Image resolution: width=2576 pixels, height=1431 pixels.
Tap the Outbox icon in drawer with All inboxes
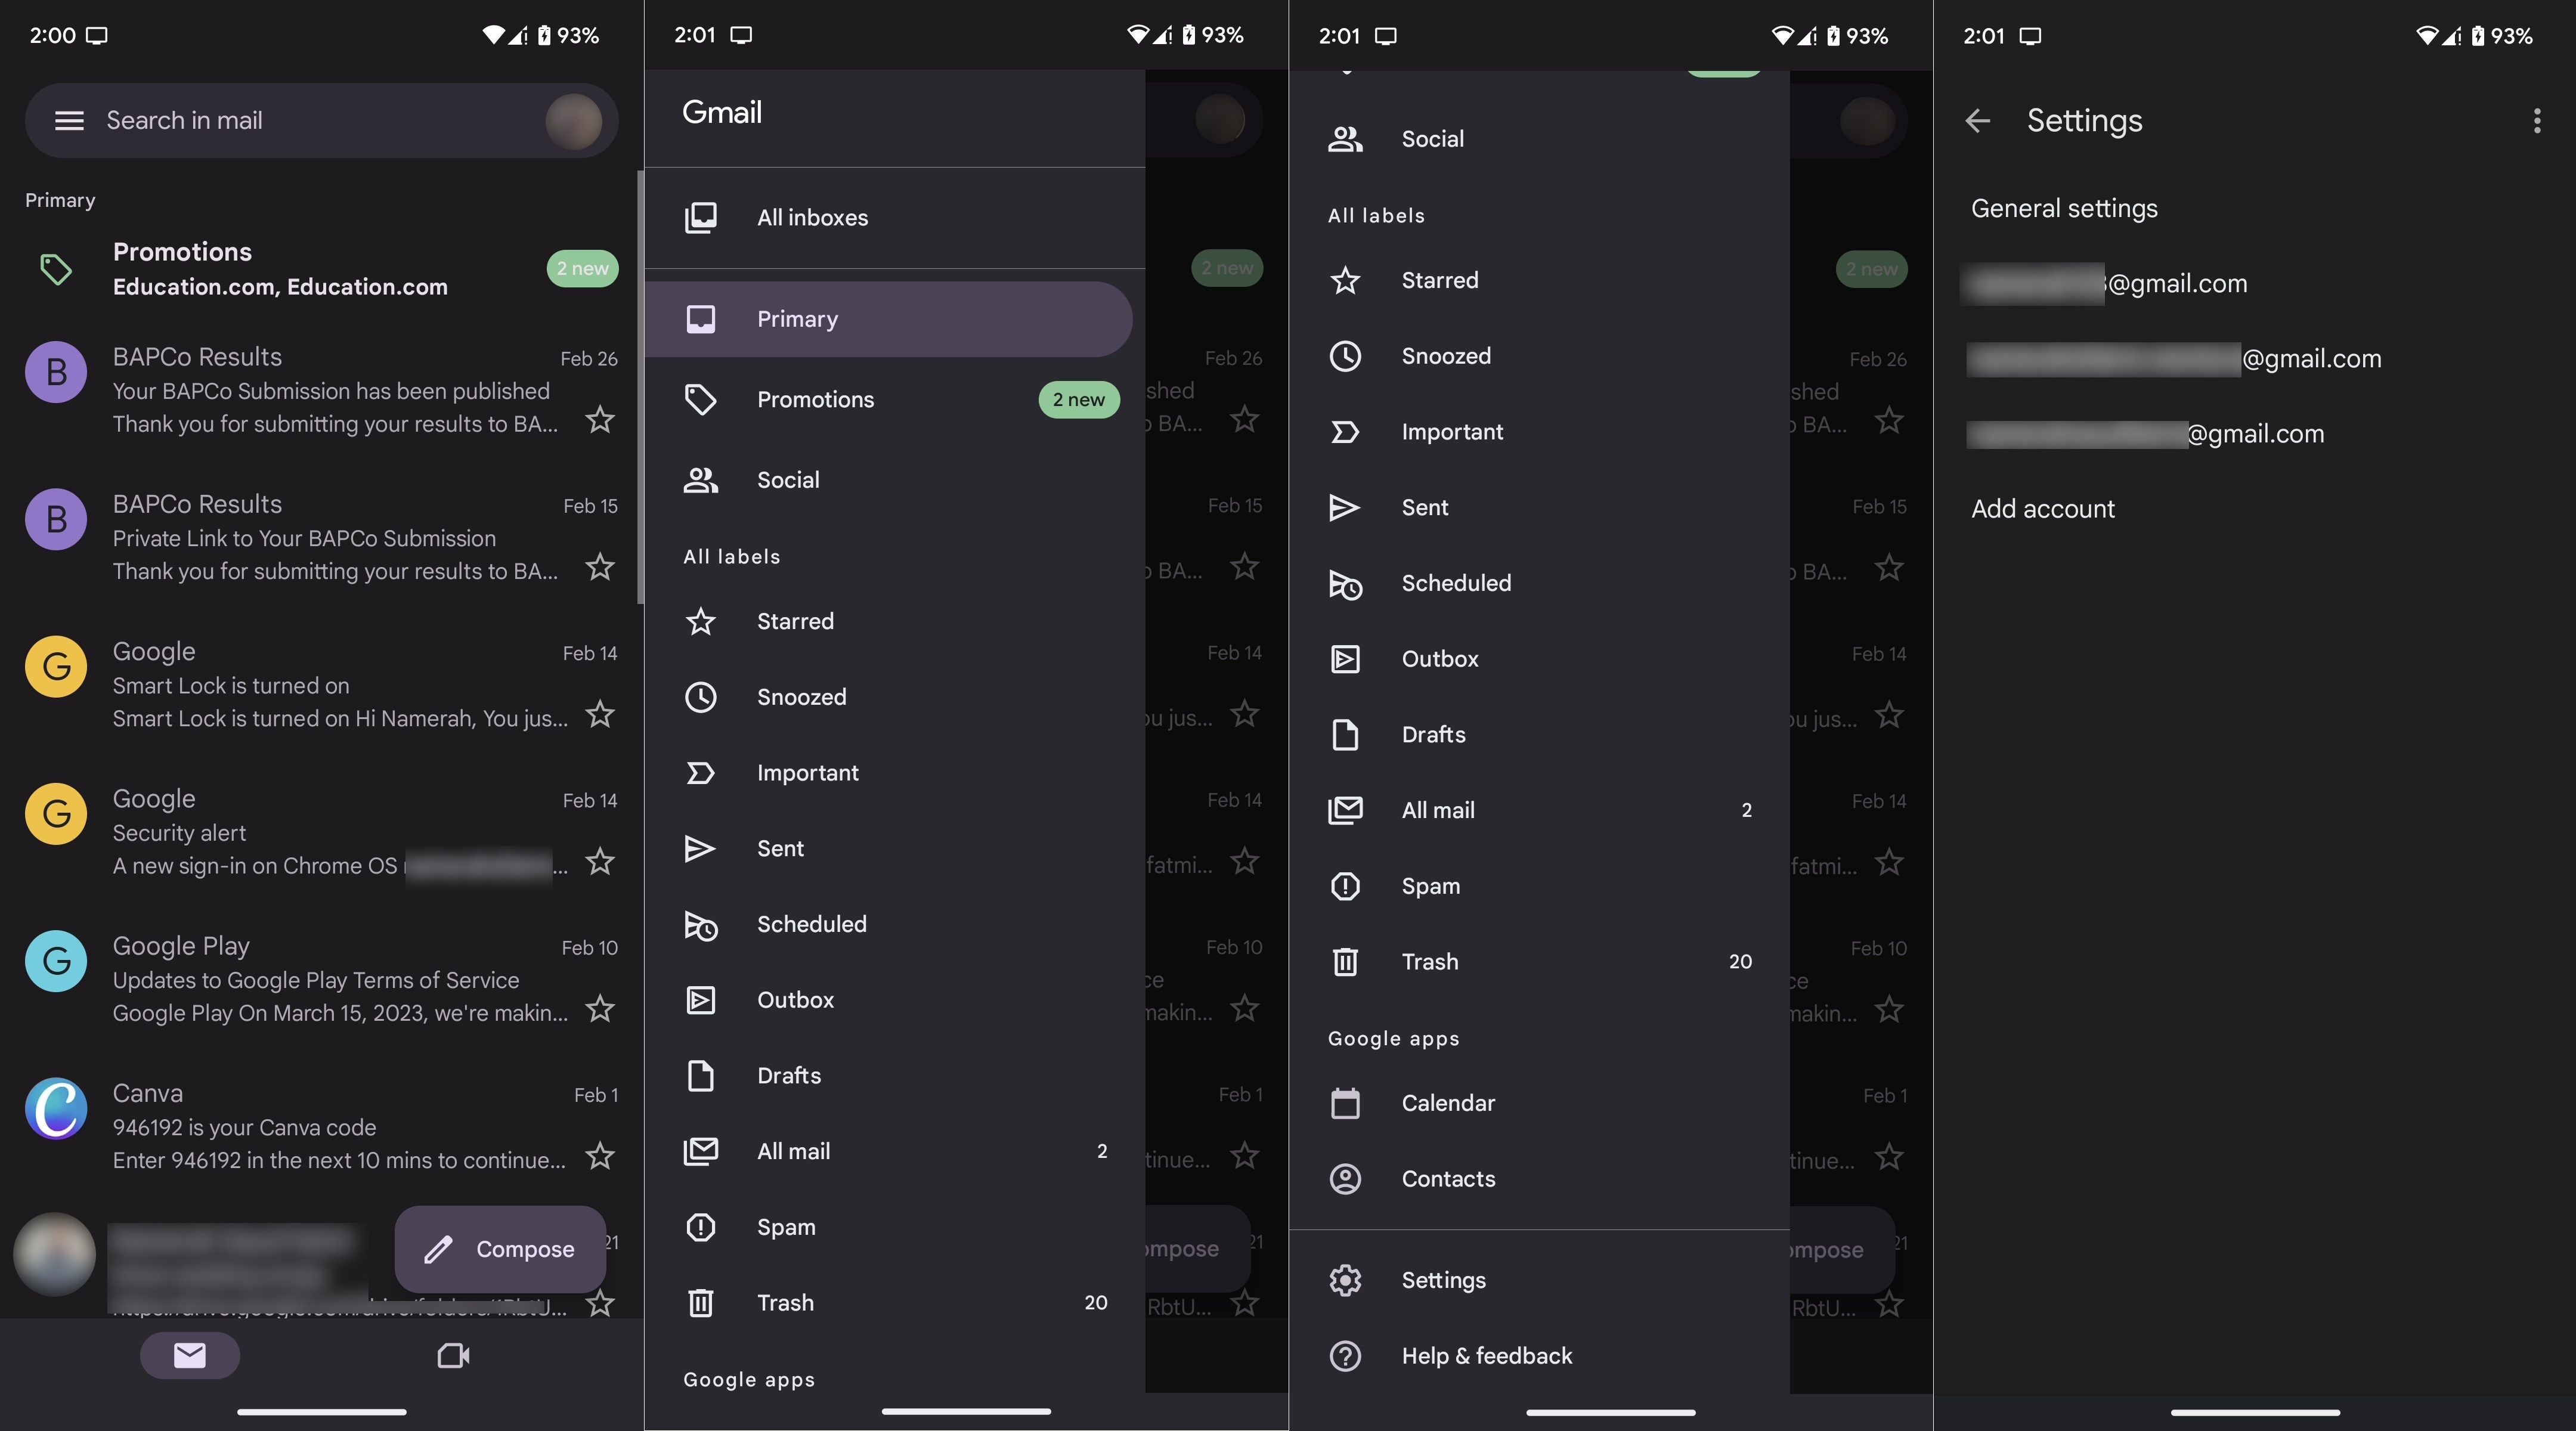pos(701,1000)
